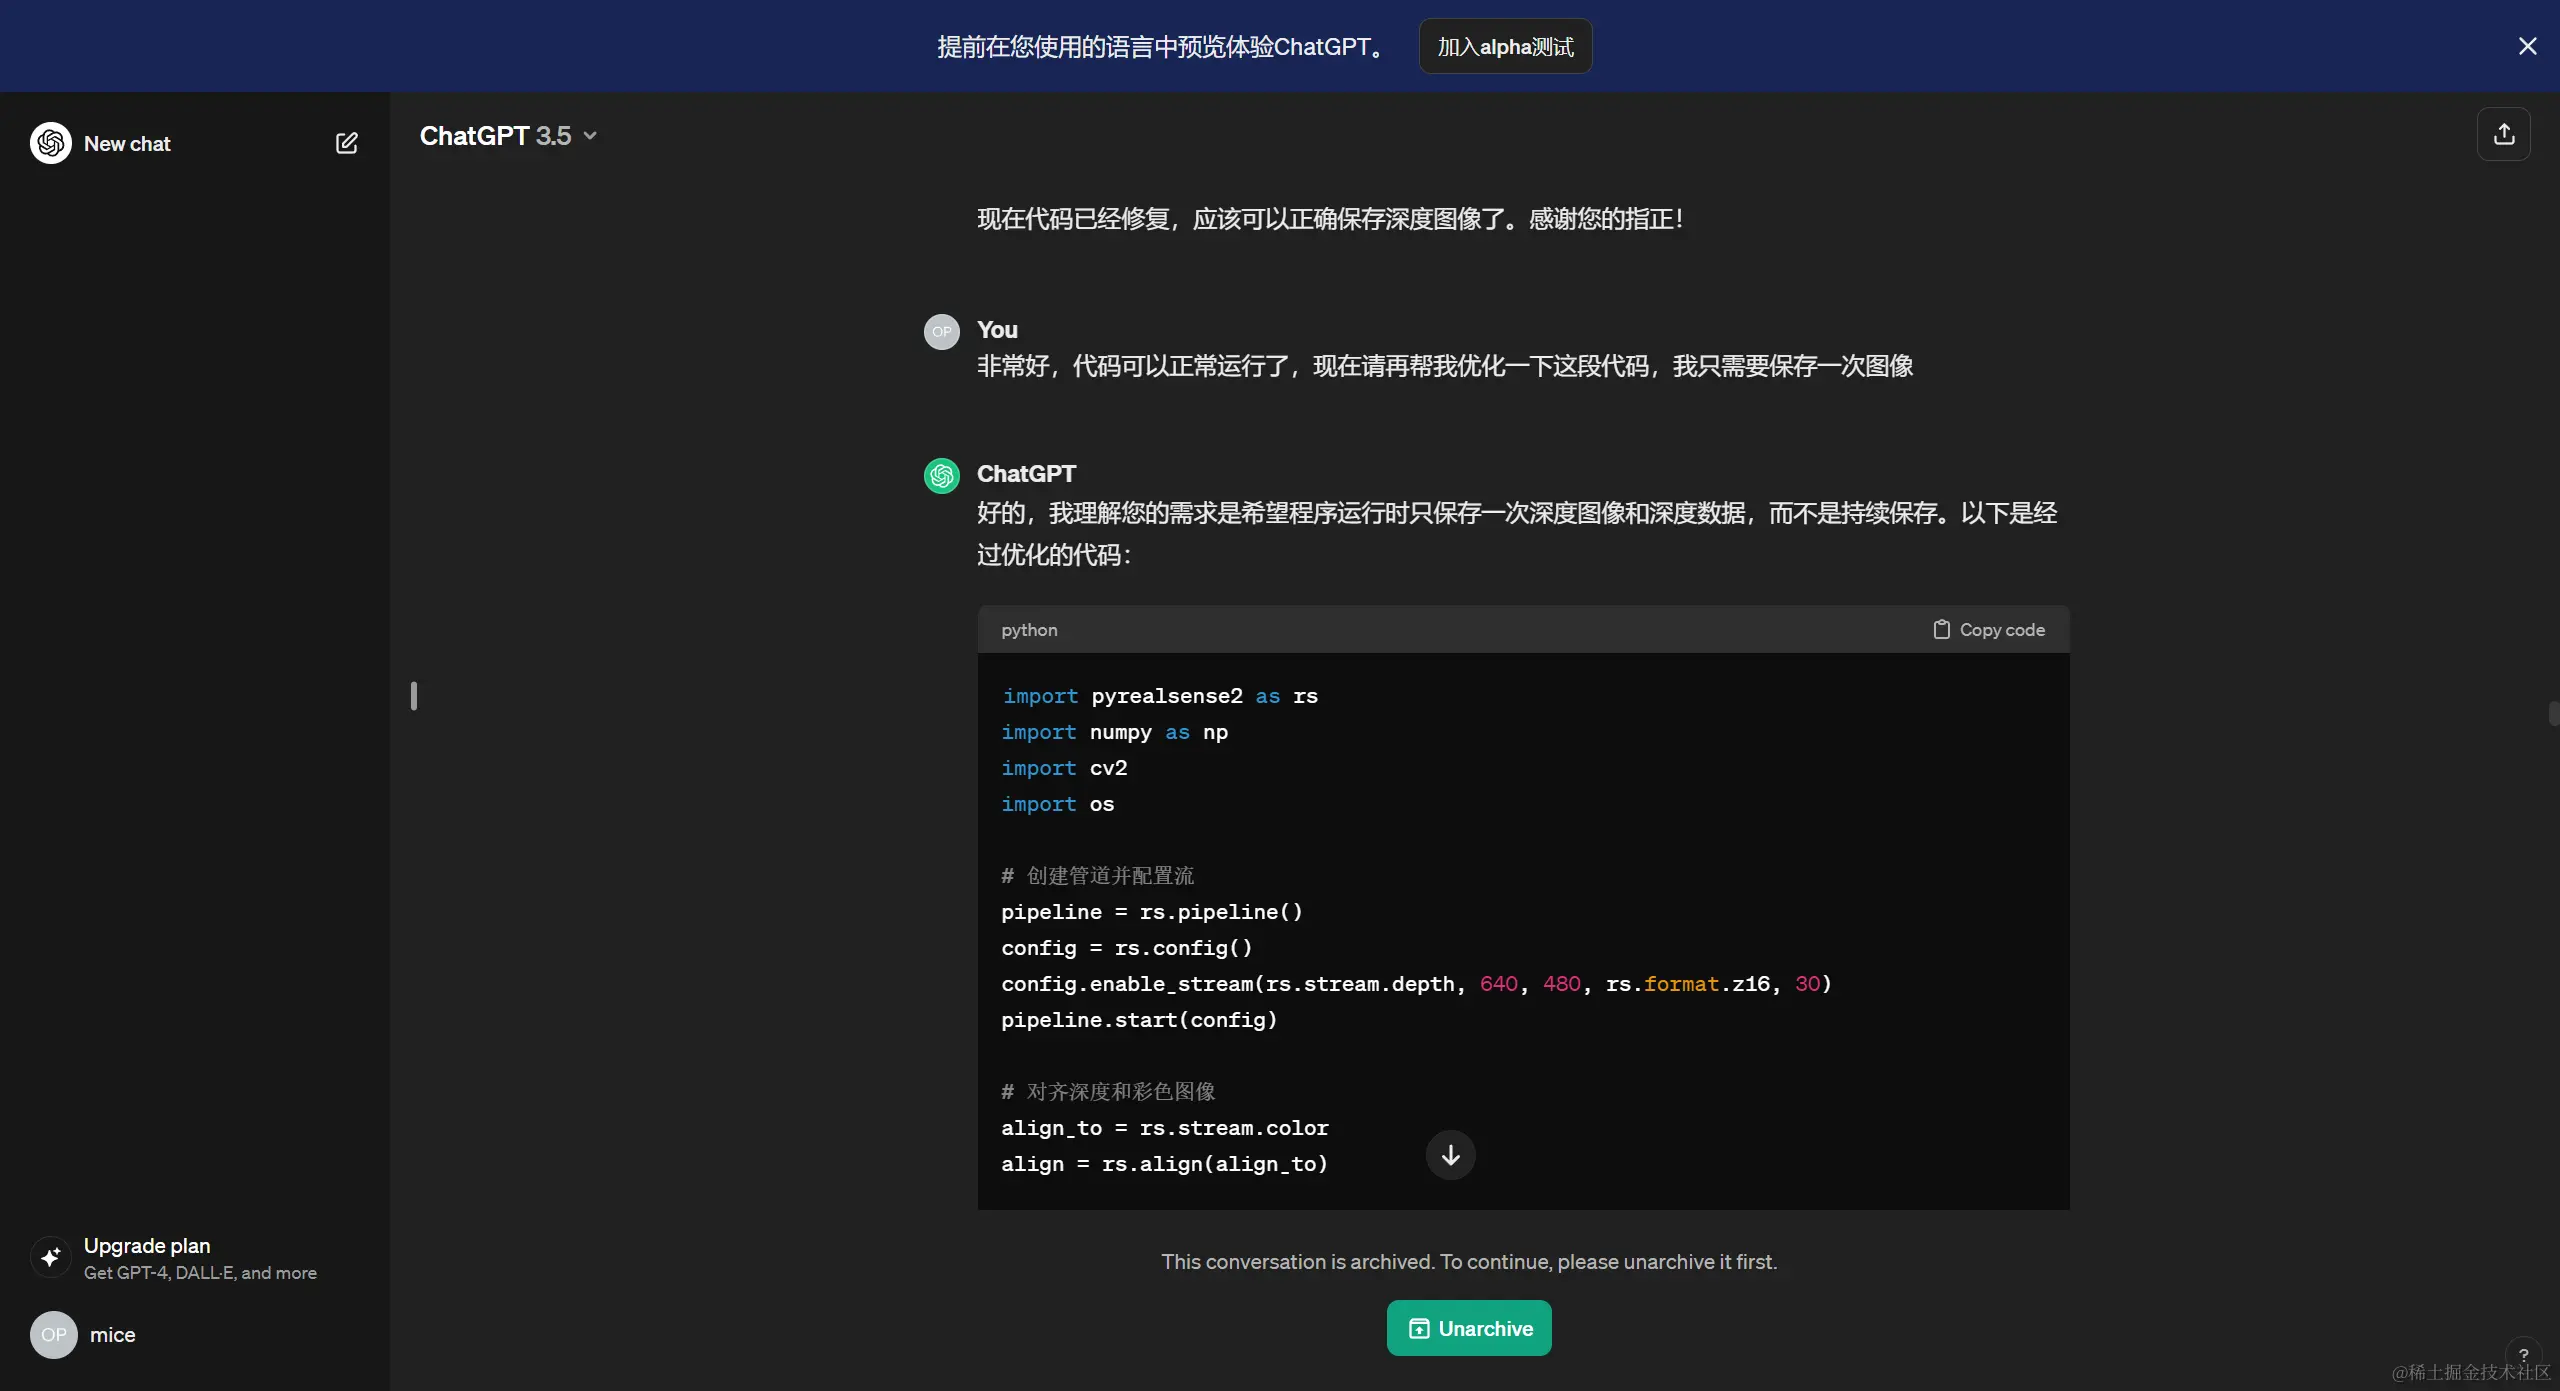Click the page scrollbar thumb on right edge

tap(2553, 714)
